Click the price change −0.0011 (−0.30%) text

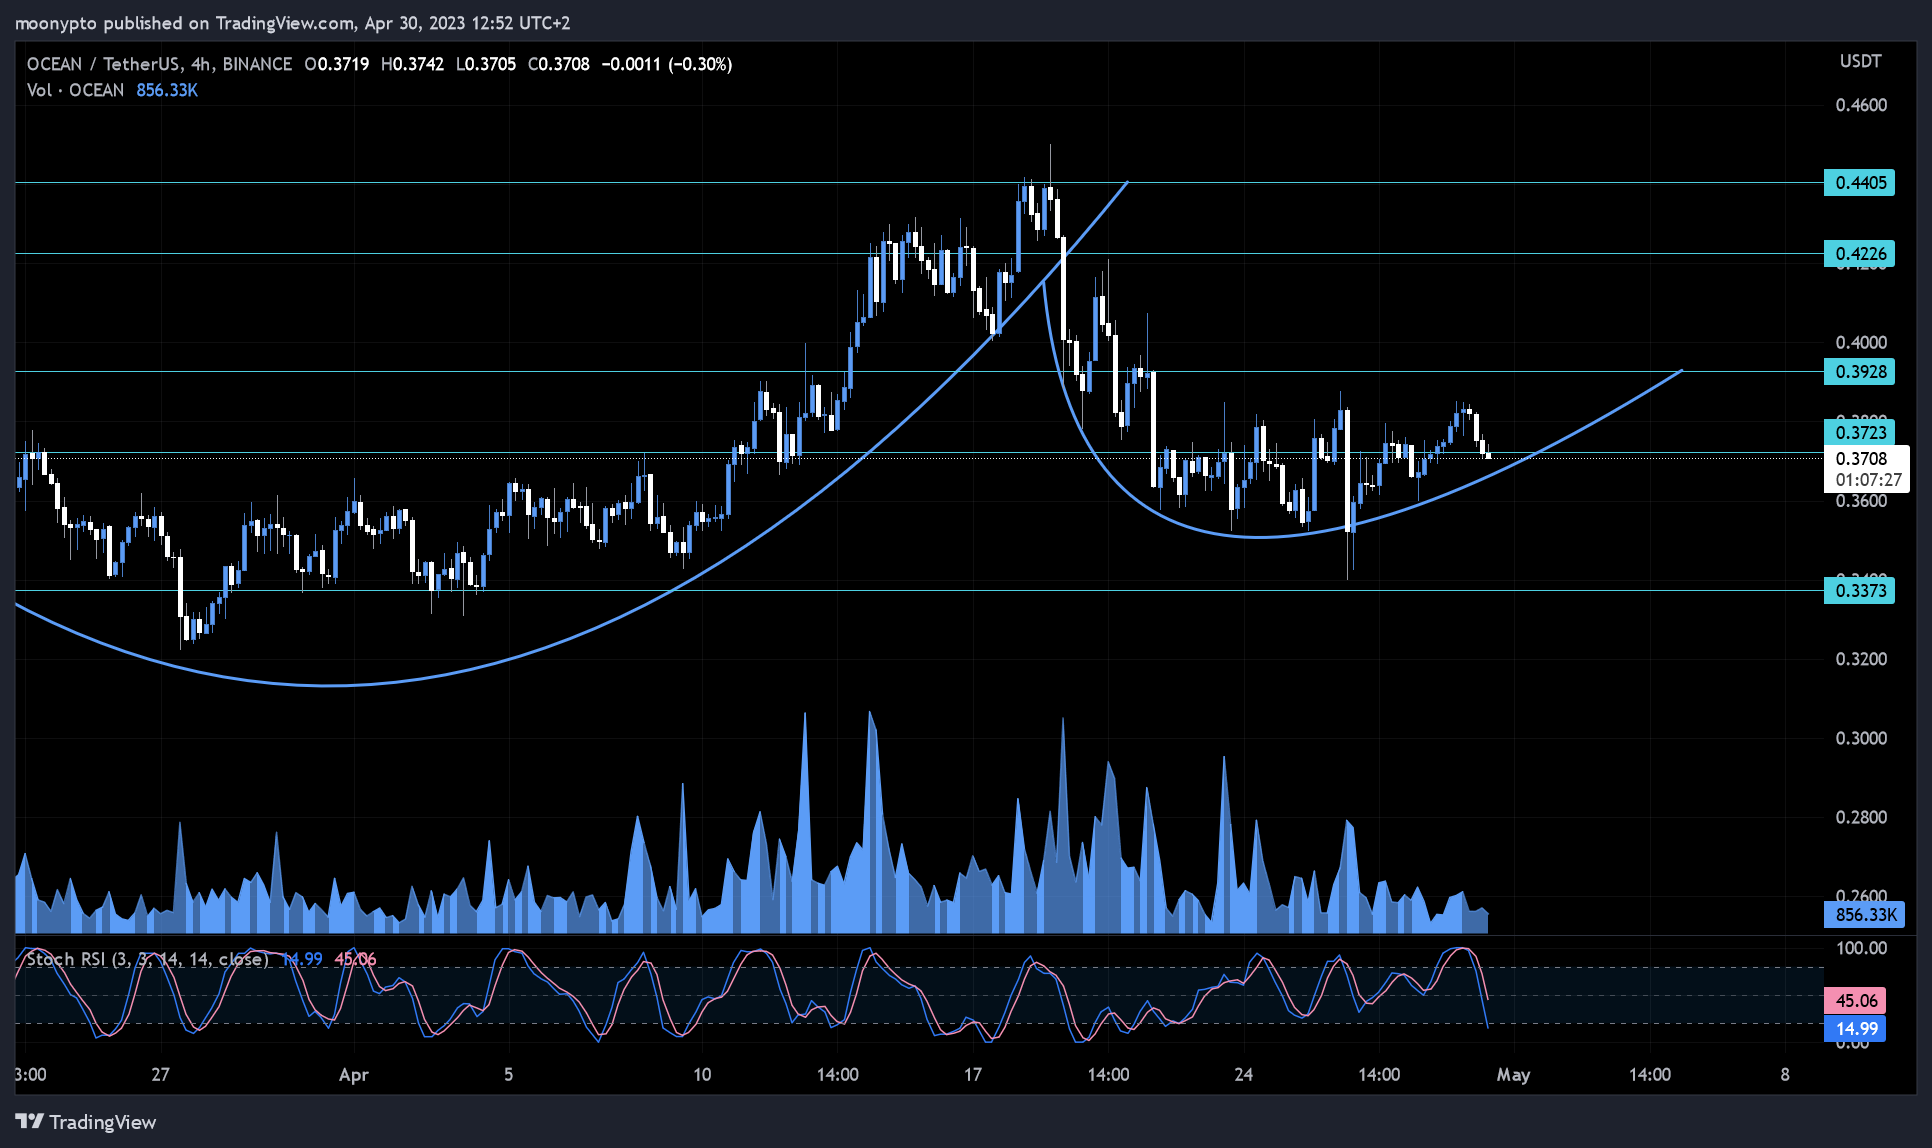pos(667,64)
